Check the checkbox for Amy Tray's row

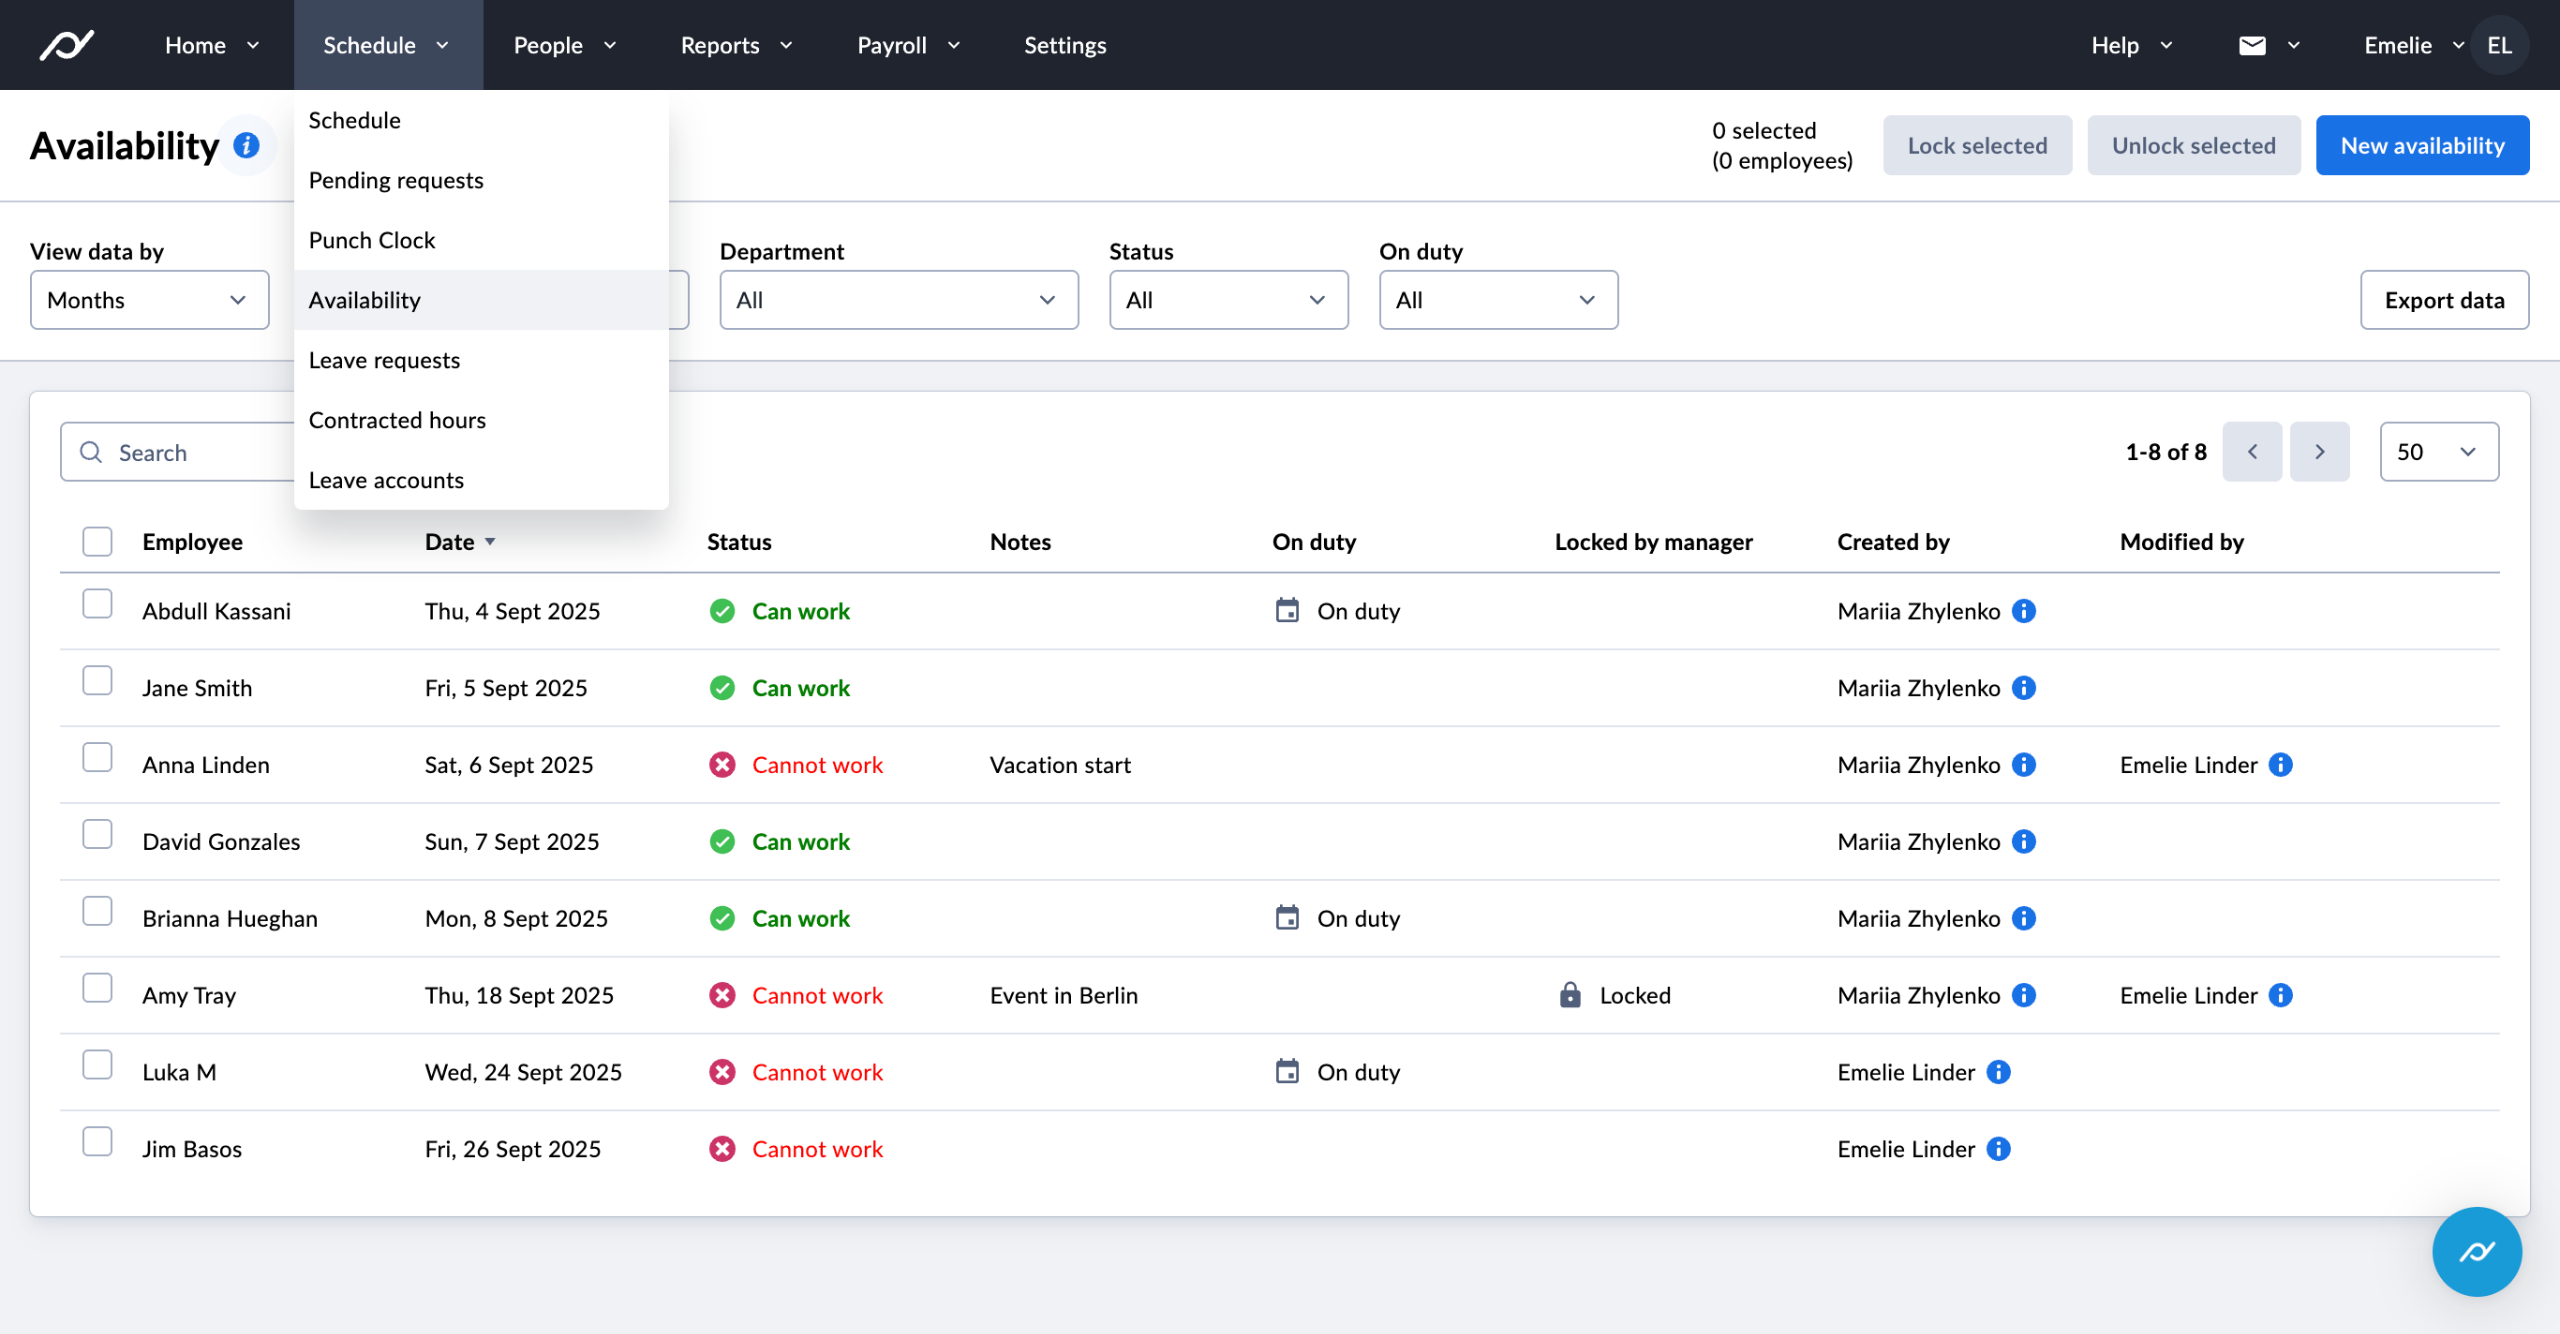coord(96,987)
